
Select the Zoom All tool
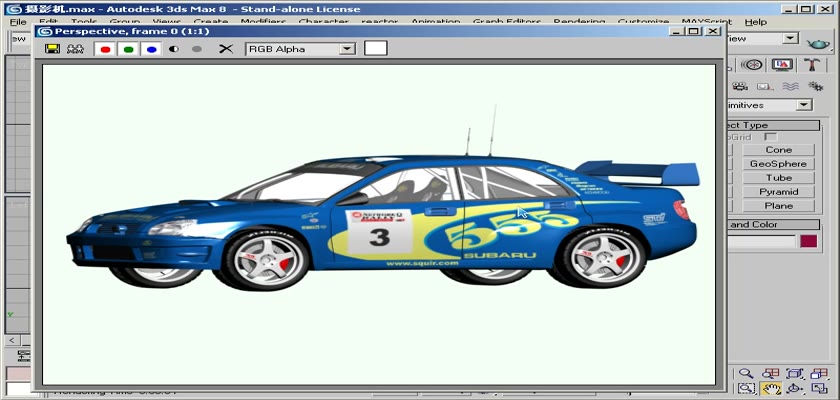coord(770,374)
